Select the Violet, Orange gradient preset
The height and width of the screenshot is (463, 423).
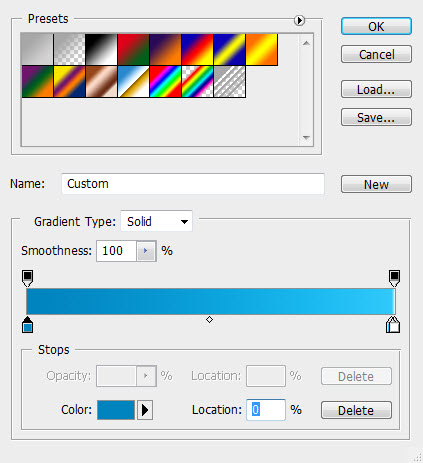point(165,49)
